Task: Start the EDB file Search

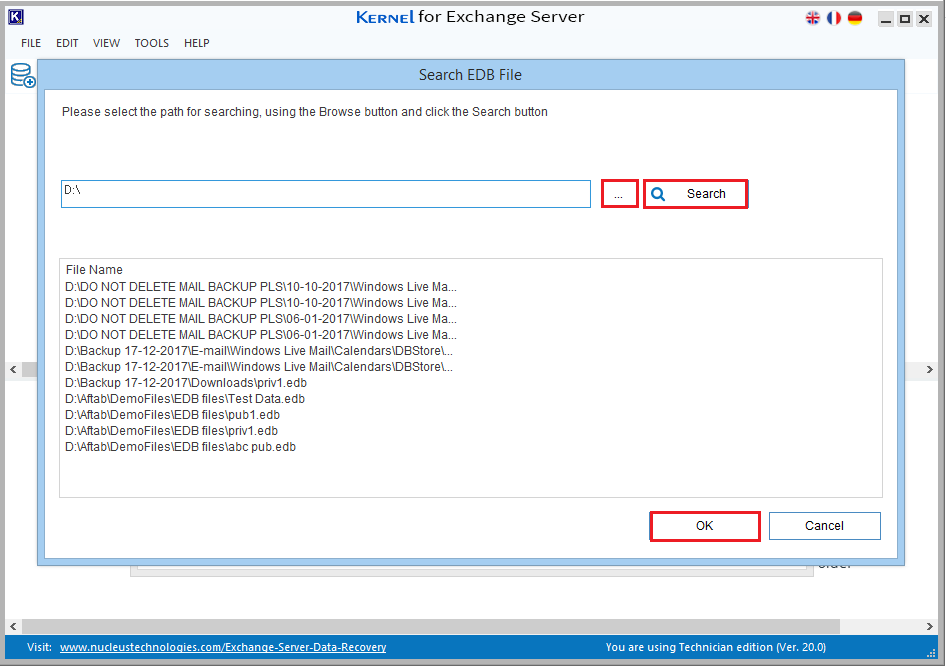Action: (x=696, y=194)
